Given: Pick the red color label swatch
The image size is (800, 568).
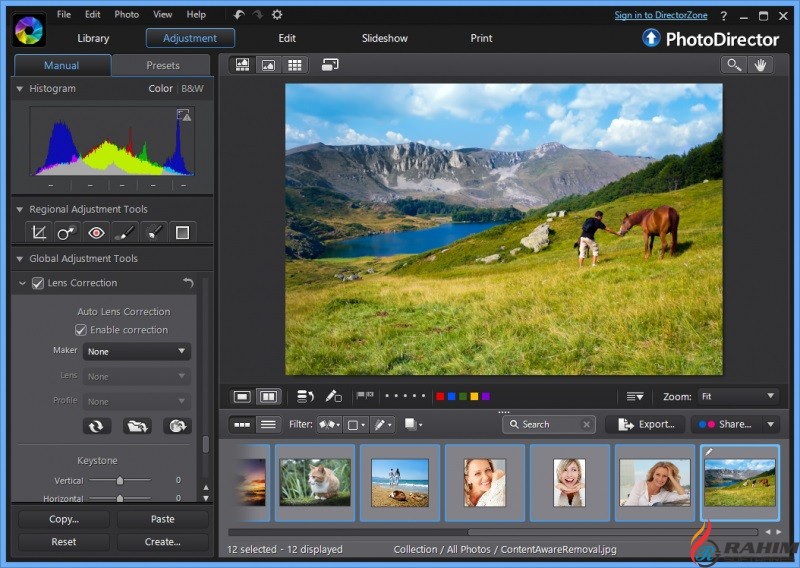Looking at the screenshot, I should (x=440, y=397).
